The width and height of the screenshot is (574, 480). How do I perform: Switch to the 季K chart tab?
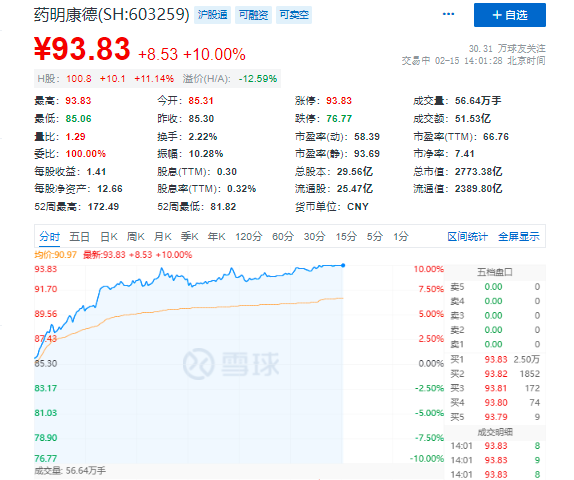pyautogui.click(x=189, y=237)
